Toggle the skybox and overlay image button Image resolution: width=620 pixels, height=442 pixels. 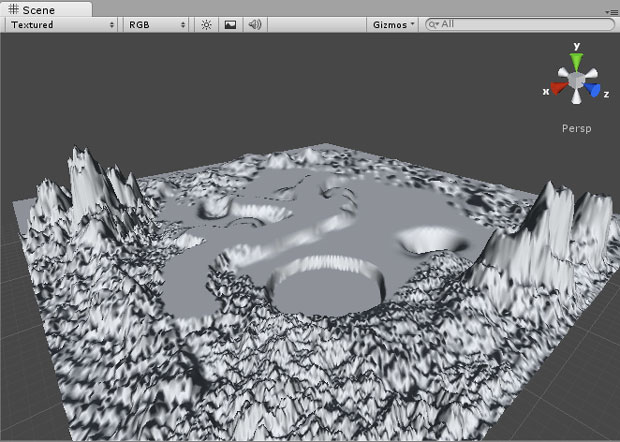(x=230, y=24)
